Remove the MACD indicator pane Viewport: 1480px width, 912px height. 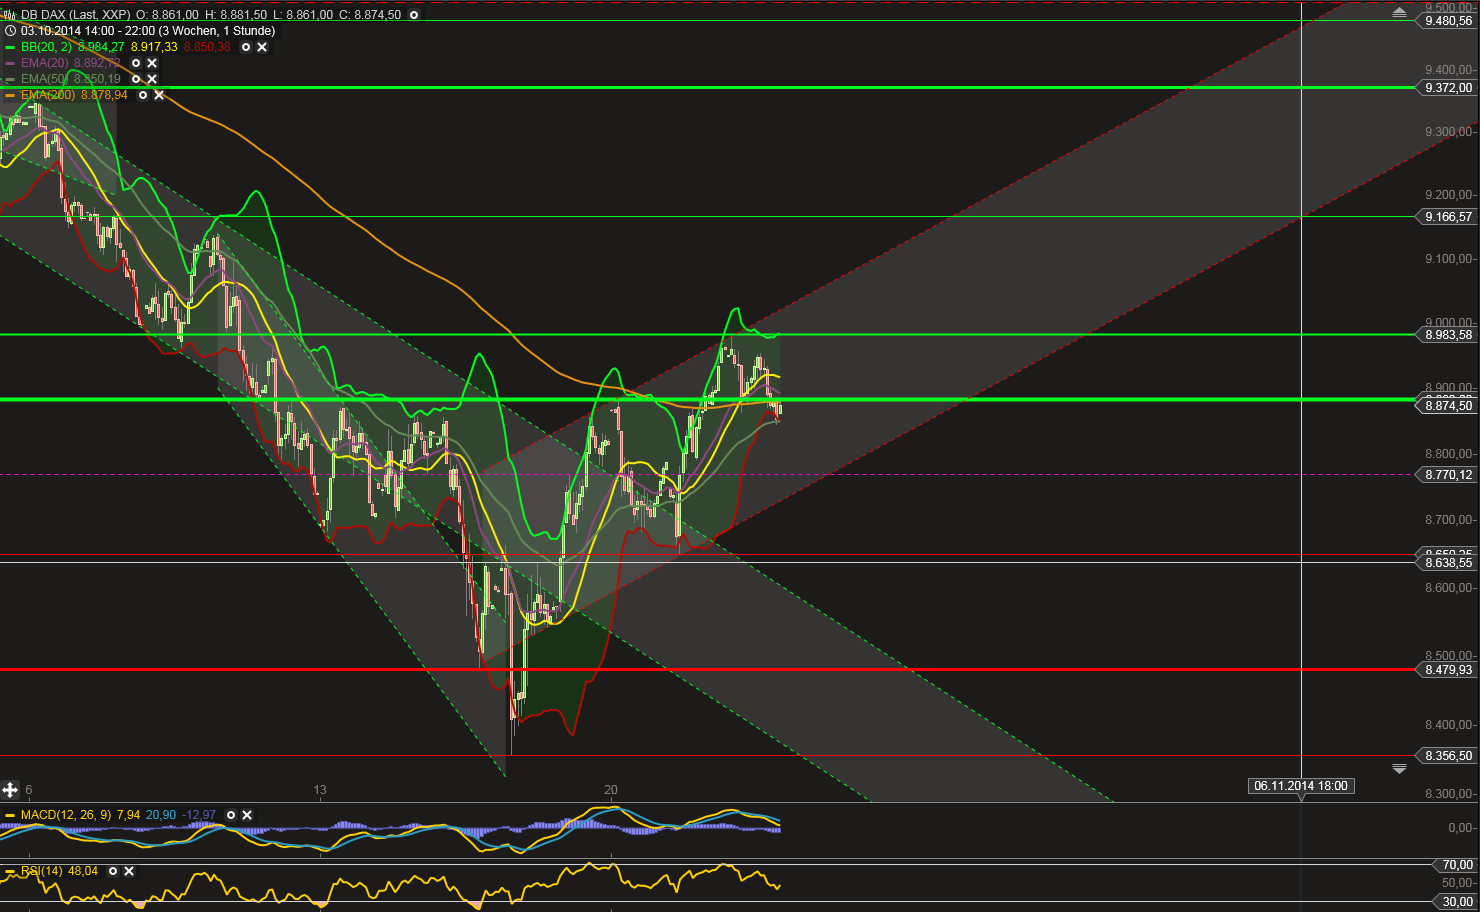[x=246, y=815]
